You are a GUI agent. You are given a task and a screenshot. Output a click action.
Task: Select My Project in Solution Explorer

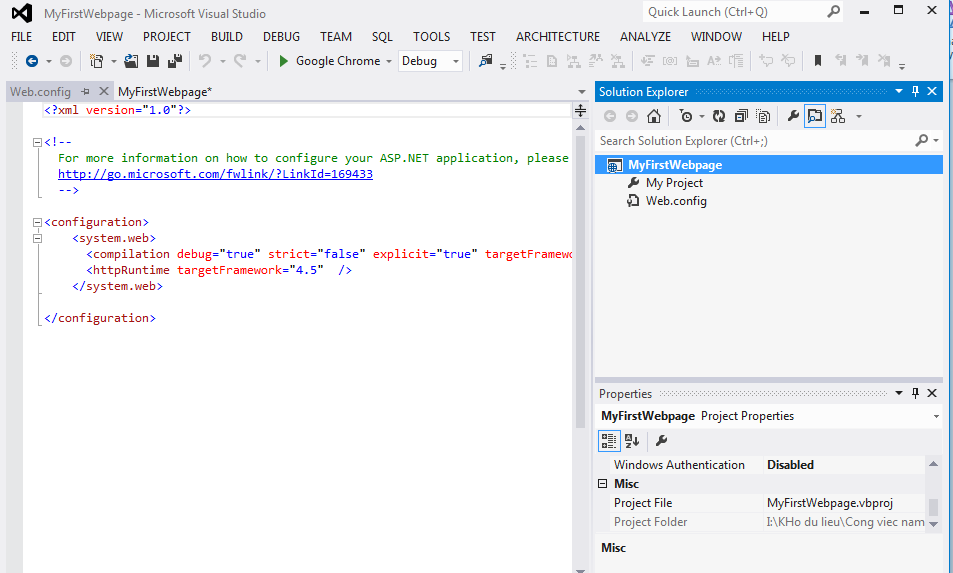coord(674,183)
